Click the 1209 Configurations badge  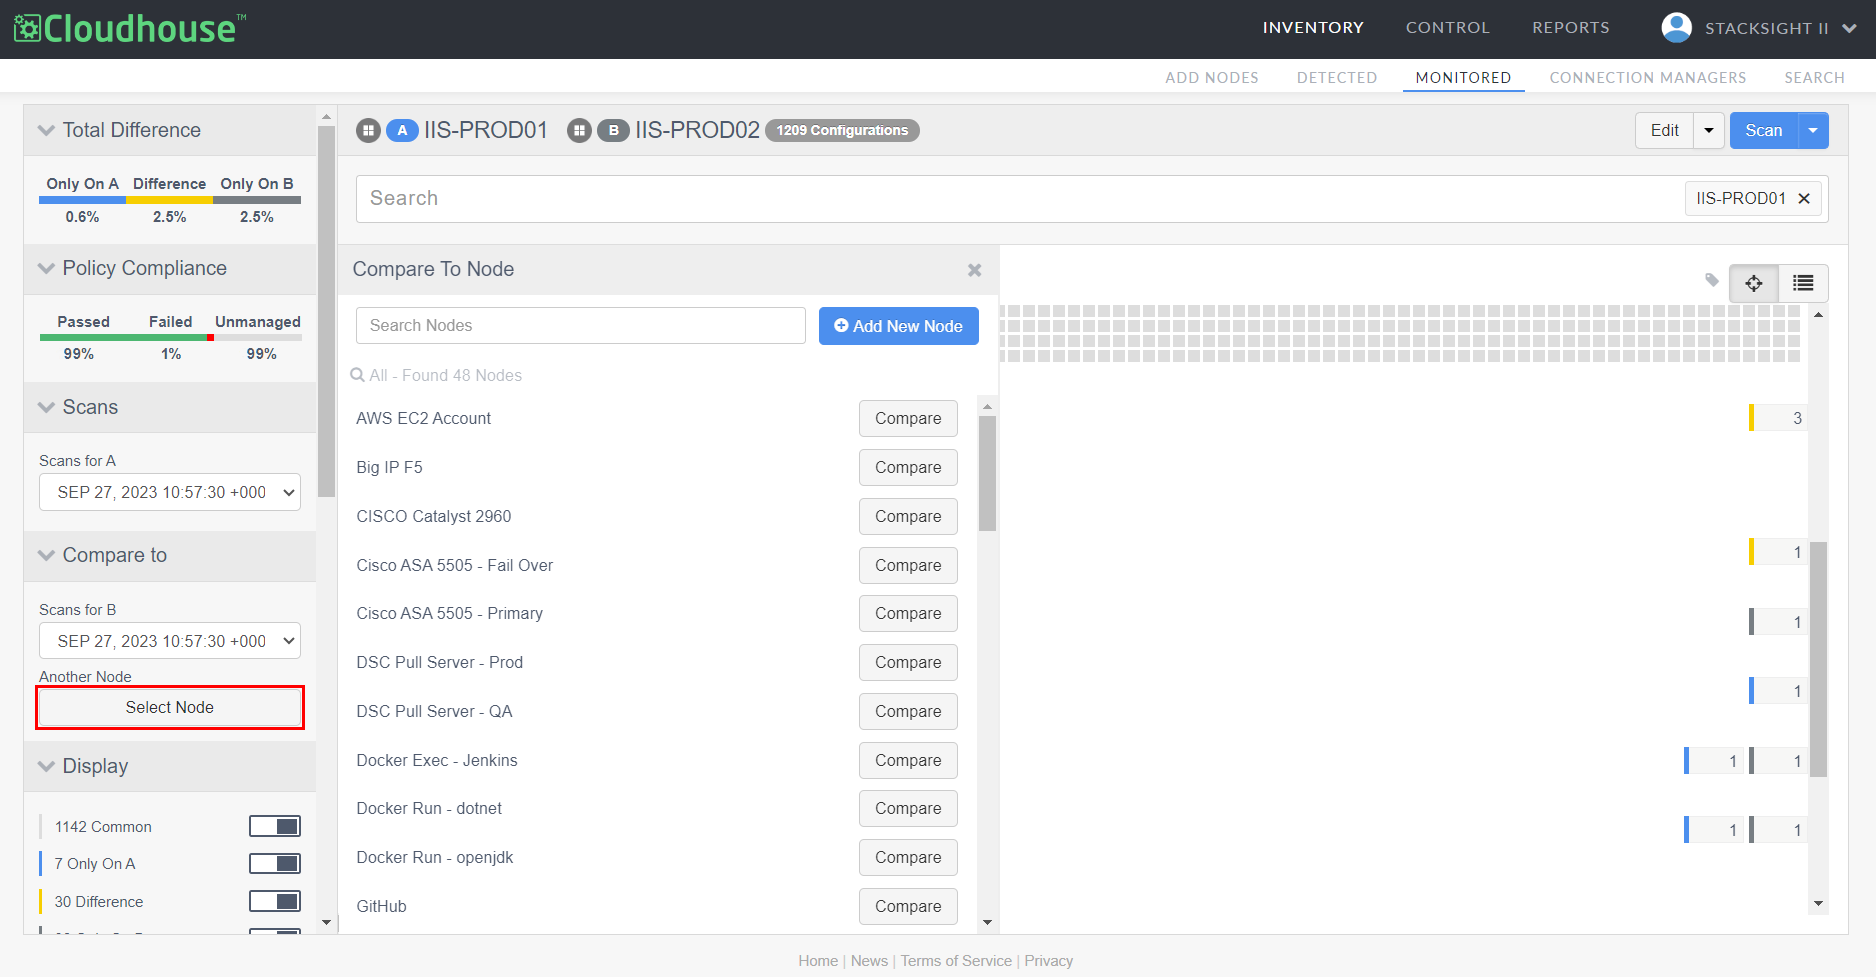pos(842,130)
